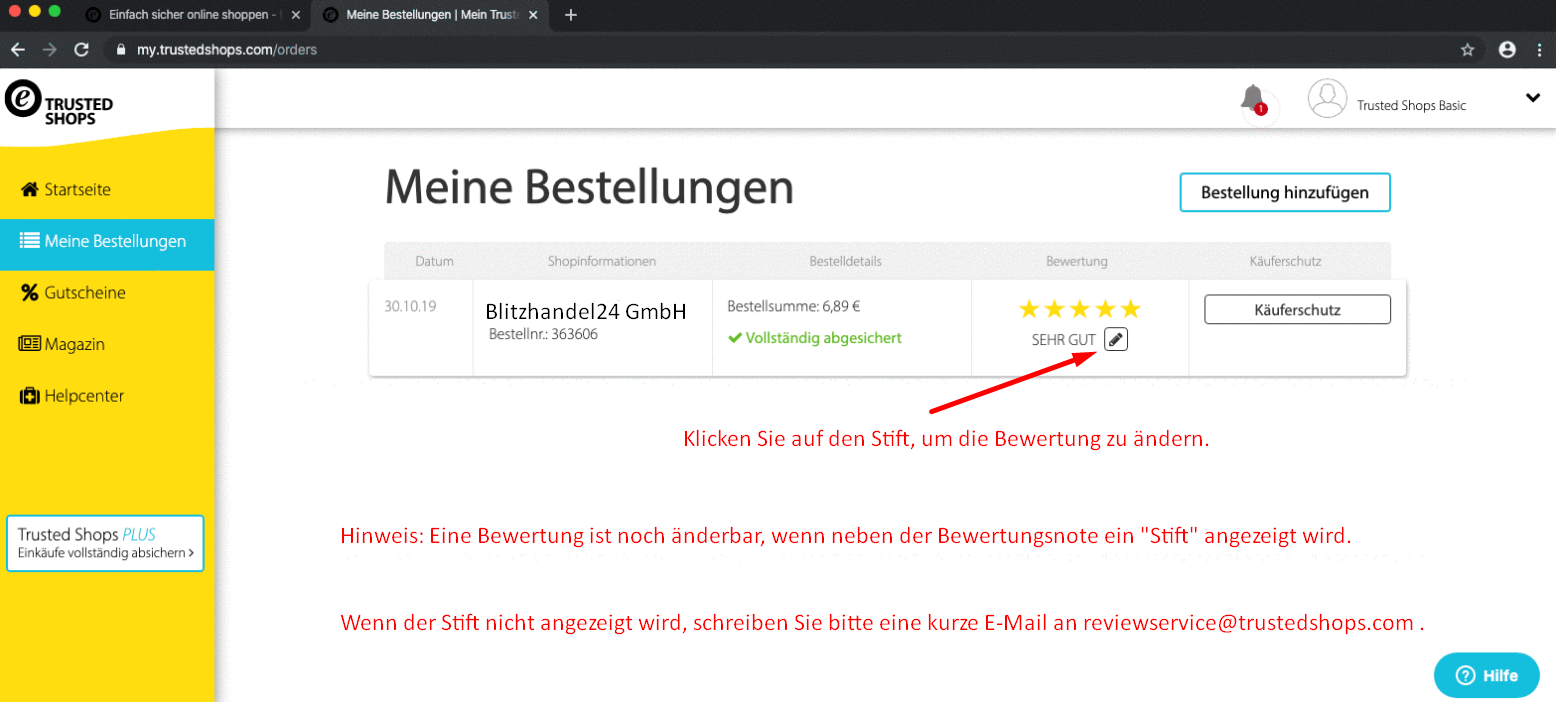Screen dimensions: 1558x702
Task: Expand the Trusted Shops Basic account menu
Action: point(1533,98)
